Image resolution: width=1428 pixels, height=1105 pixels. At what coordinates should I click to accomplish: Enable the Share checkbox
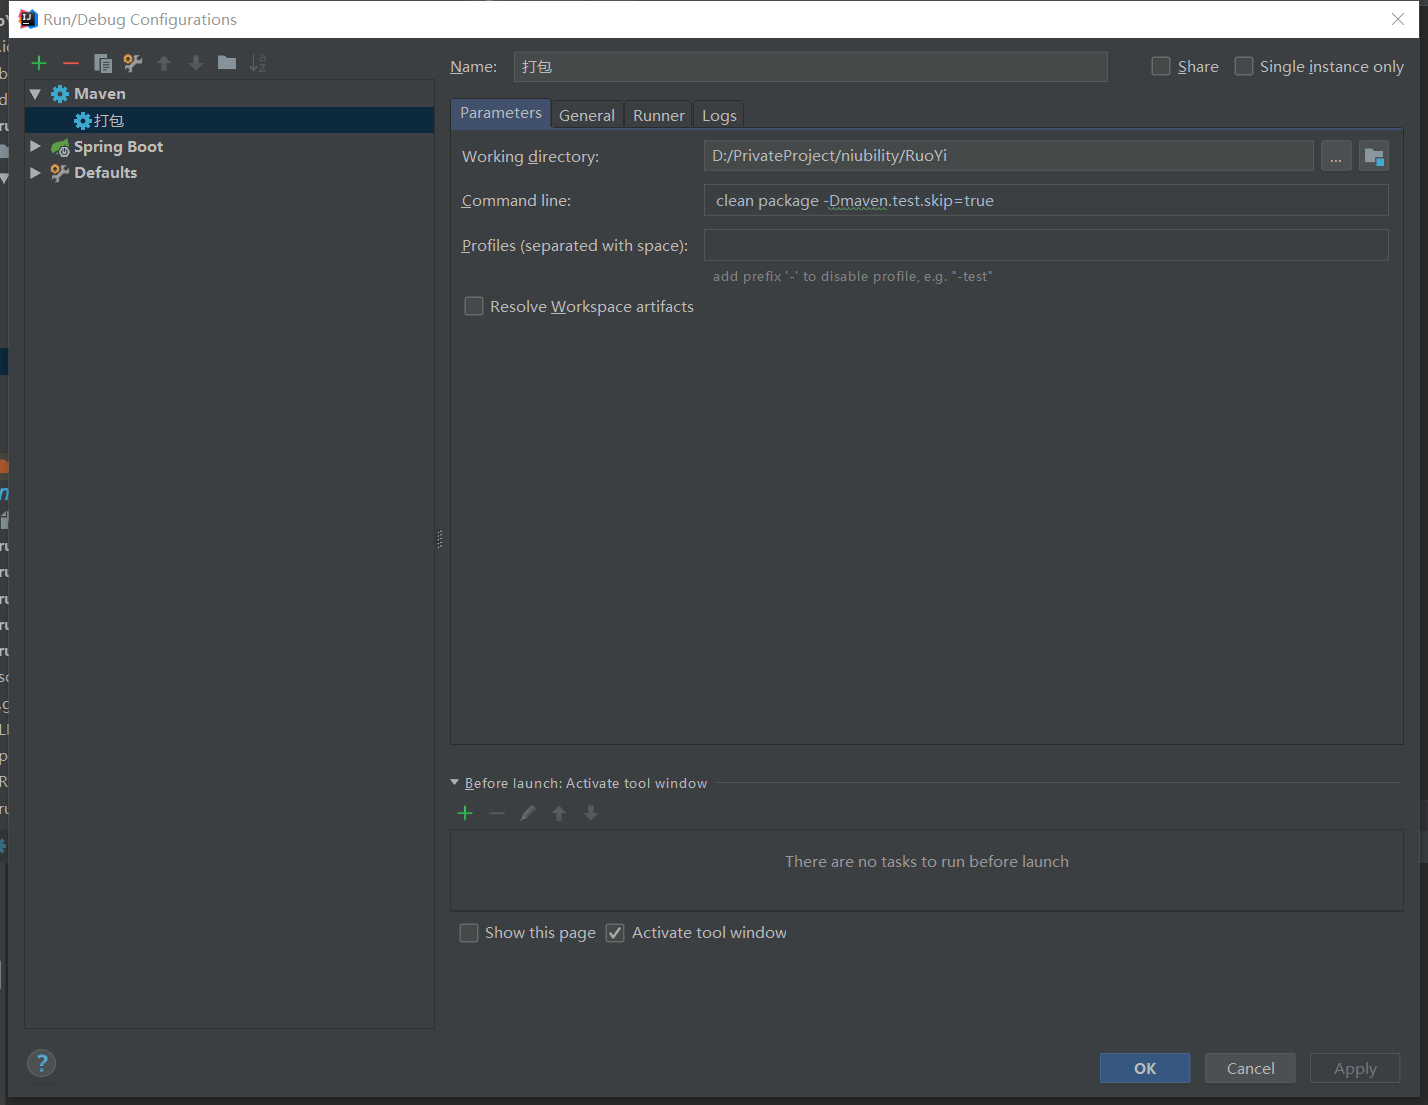click(x=1161, y=66)
